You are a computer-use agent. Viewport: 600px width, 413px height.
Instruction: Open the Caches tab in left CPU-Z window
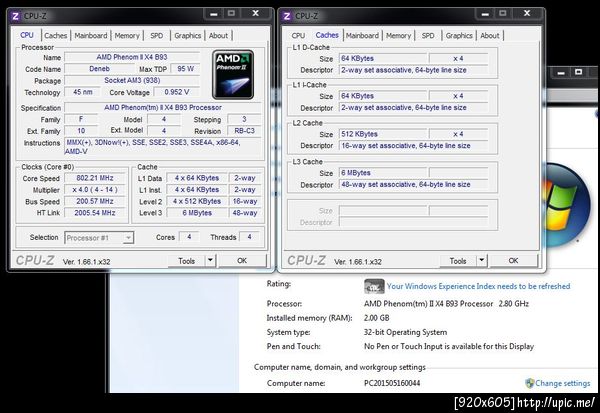55,36
